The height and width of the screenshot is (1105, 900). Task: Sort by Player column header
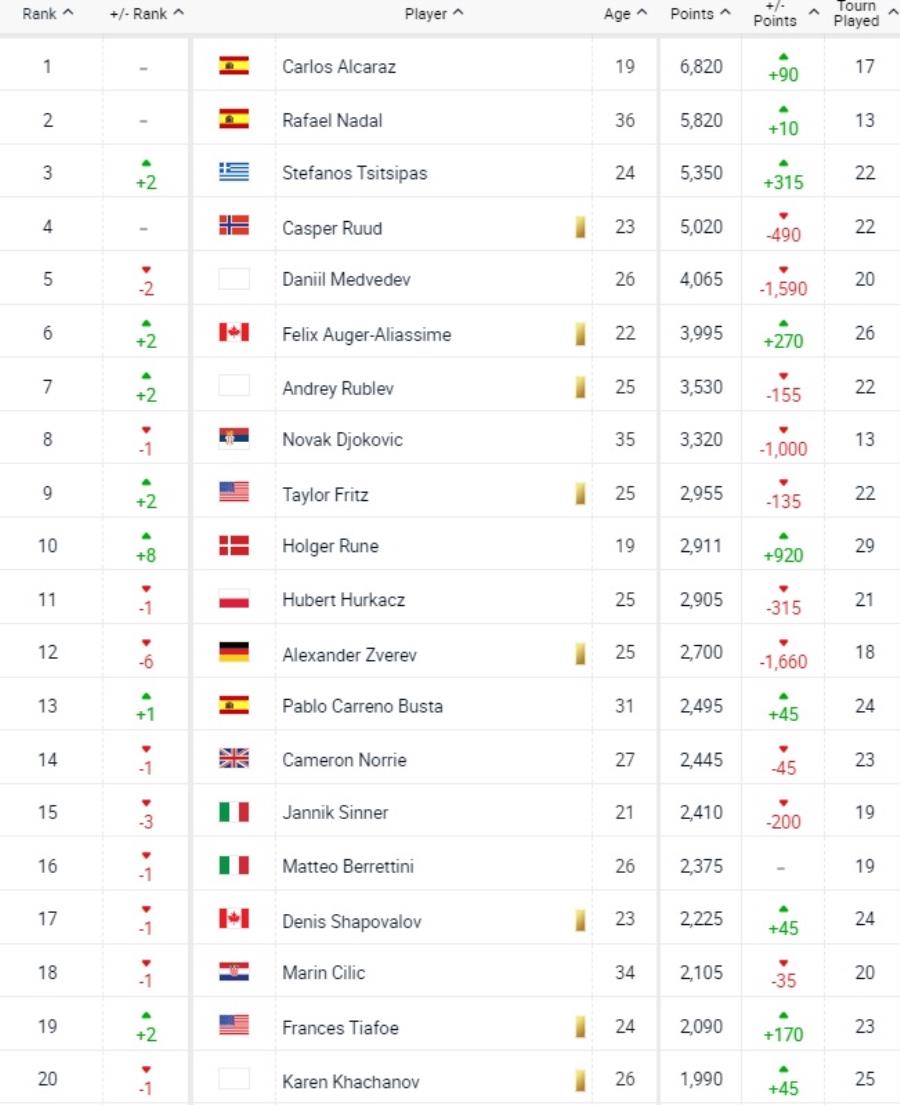433,13
